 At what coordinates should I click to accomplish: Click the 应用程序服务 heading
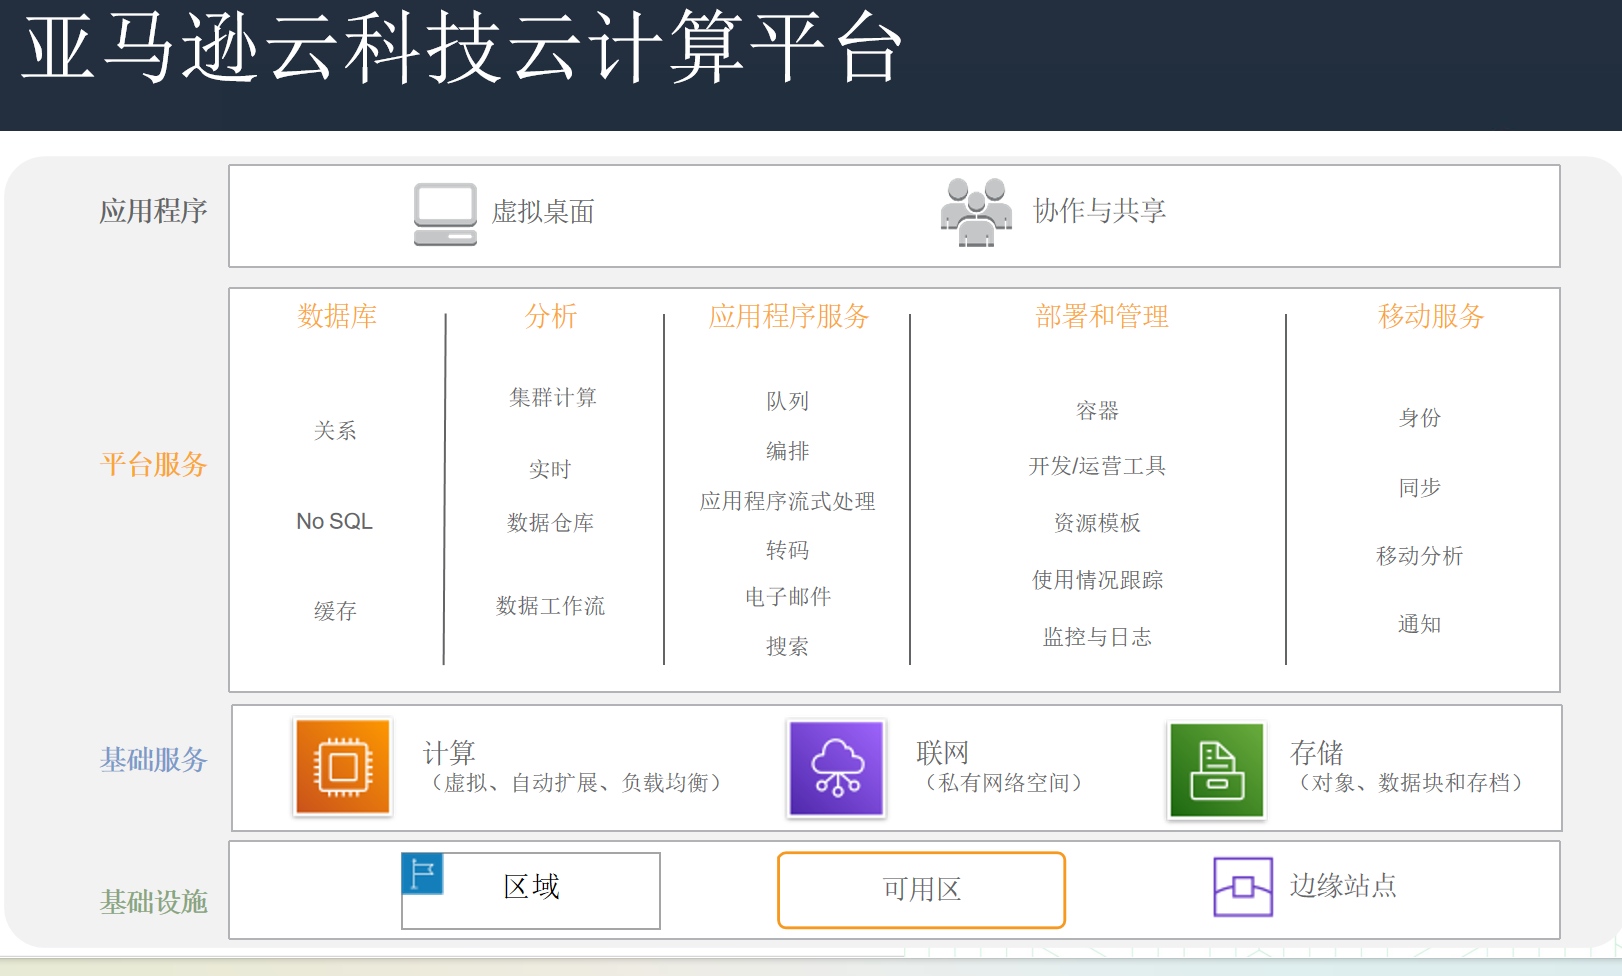(788, 316)
